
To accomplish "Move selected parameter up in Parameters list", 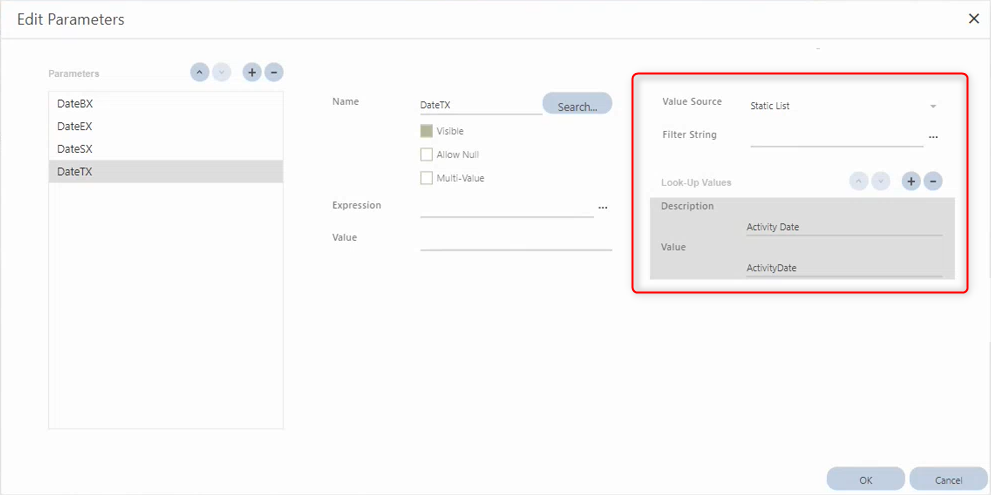I will pos(199,73).
